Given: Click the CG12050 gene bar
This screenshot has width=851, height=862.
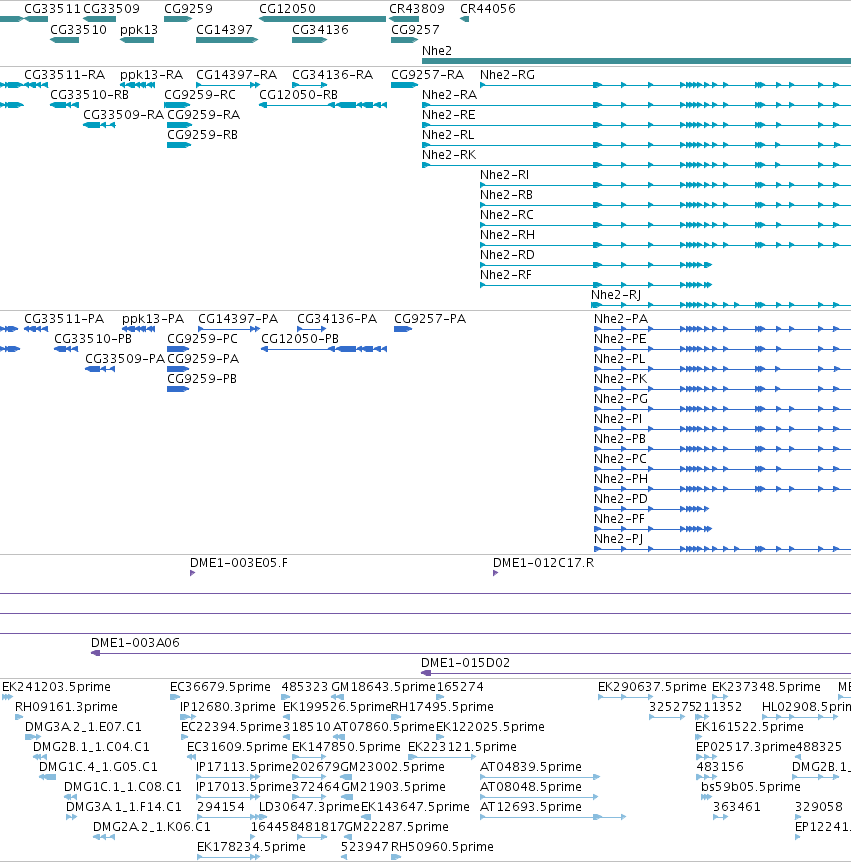Looking at the screenshot, I should click(323, 19).
